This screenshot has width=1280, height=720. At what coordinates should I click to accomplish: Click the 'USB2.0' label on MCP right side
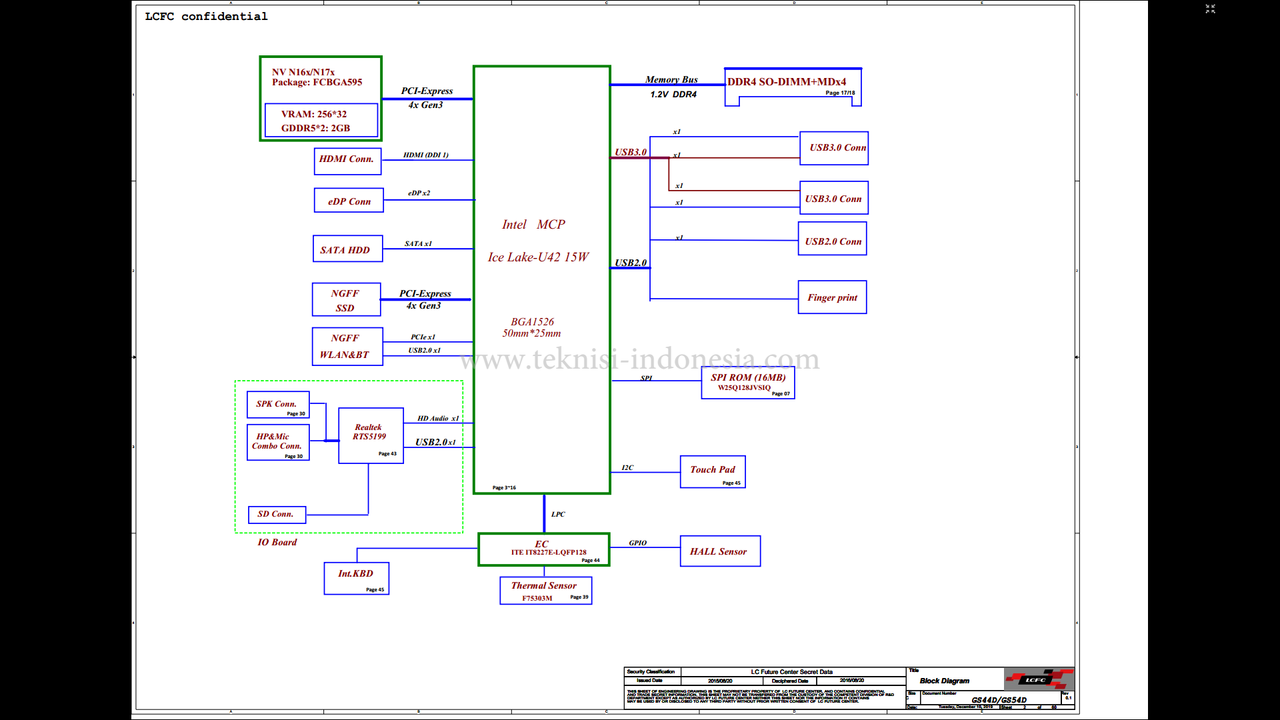tap(630, 263)
